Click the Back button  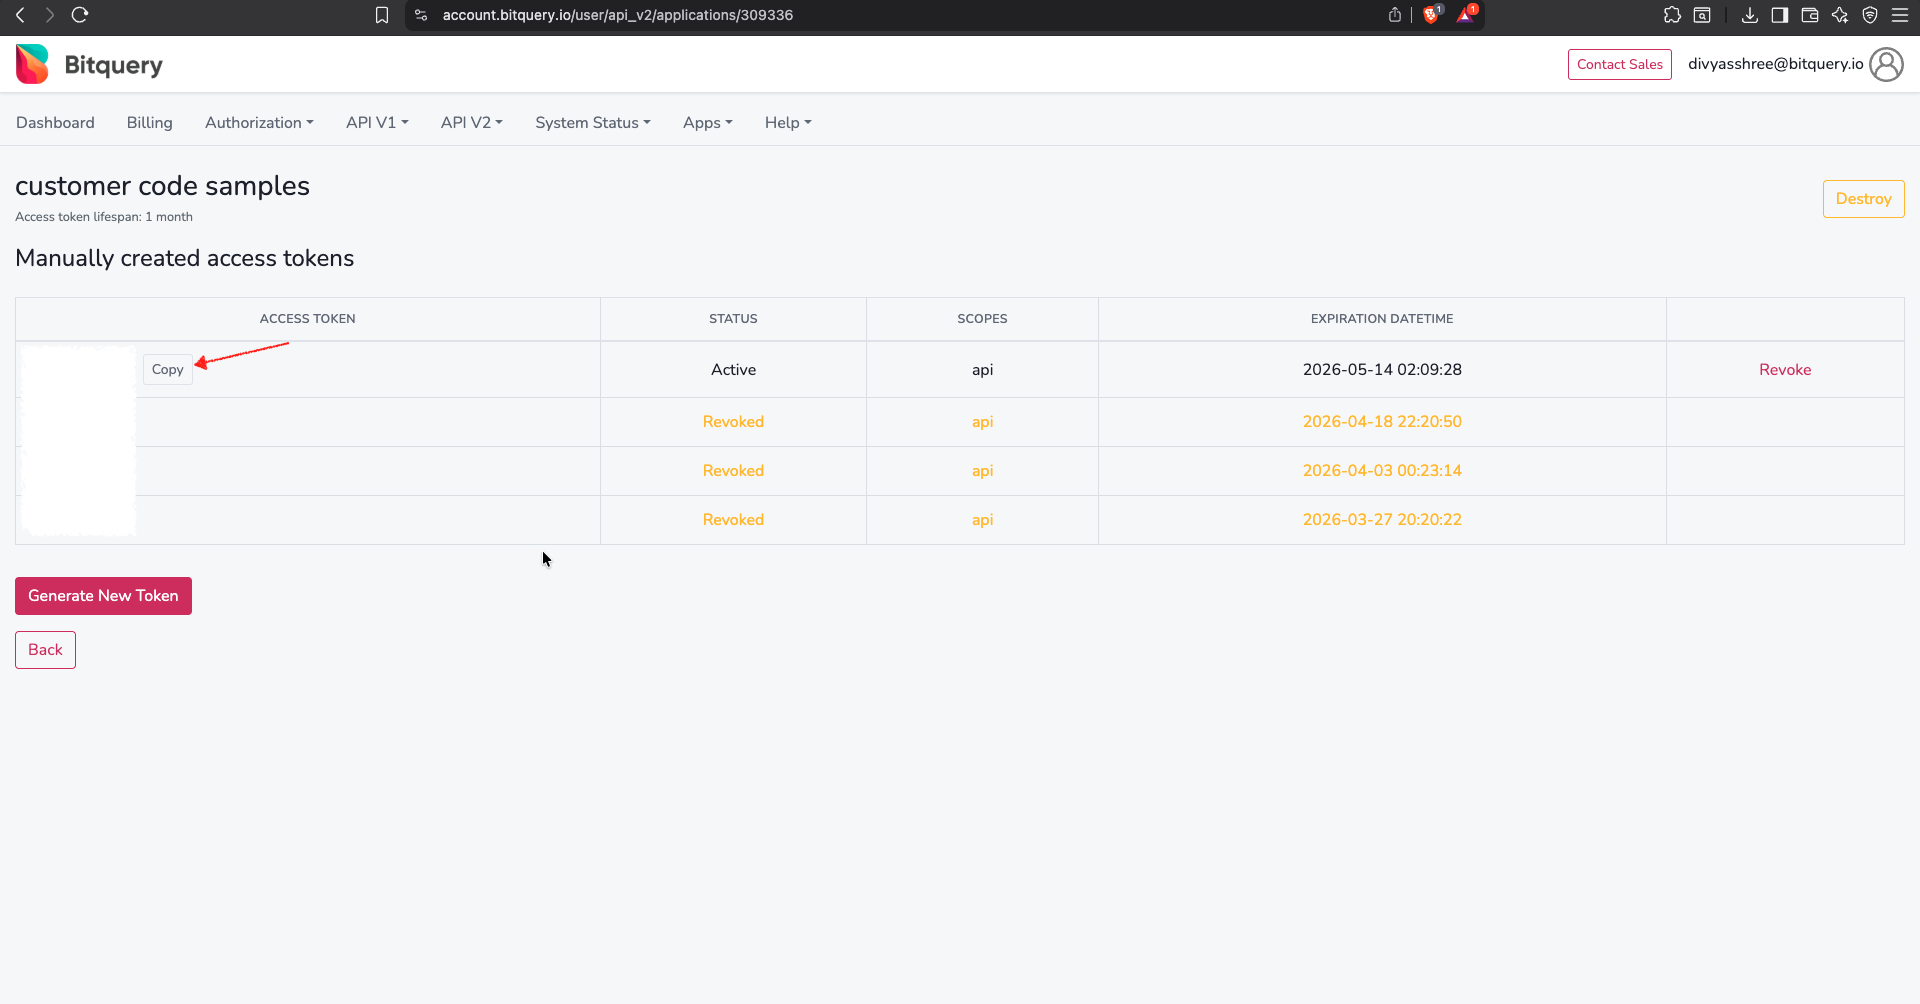45,650
